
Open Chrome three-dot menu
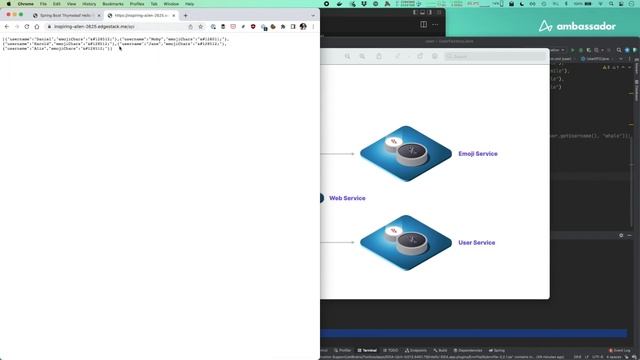pos(313,27)
